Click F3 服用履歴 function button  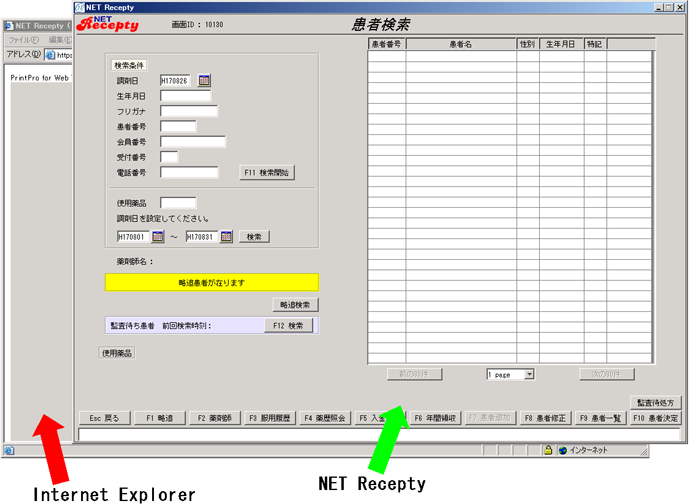(x=270, y=418)
